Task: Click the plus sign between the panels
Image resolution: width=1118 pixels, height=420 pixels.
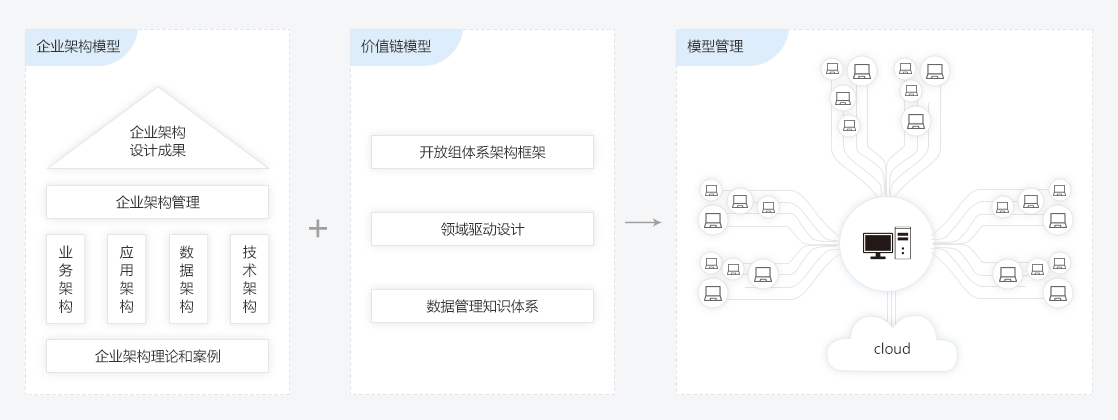Action: pyautogui.click(x=318, y=228)
